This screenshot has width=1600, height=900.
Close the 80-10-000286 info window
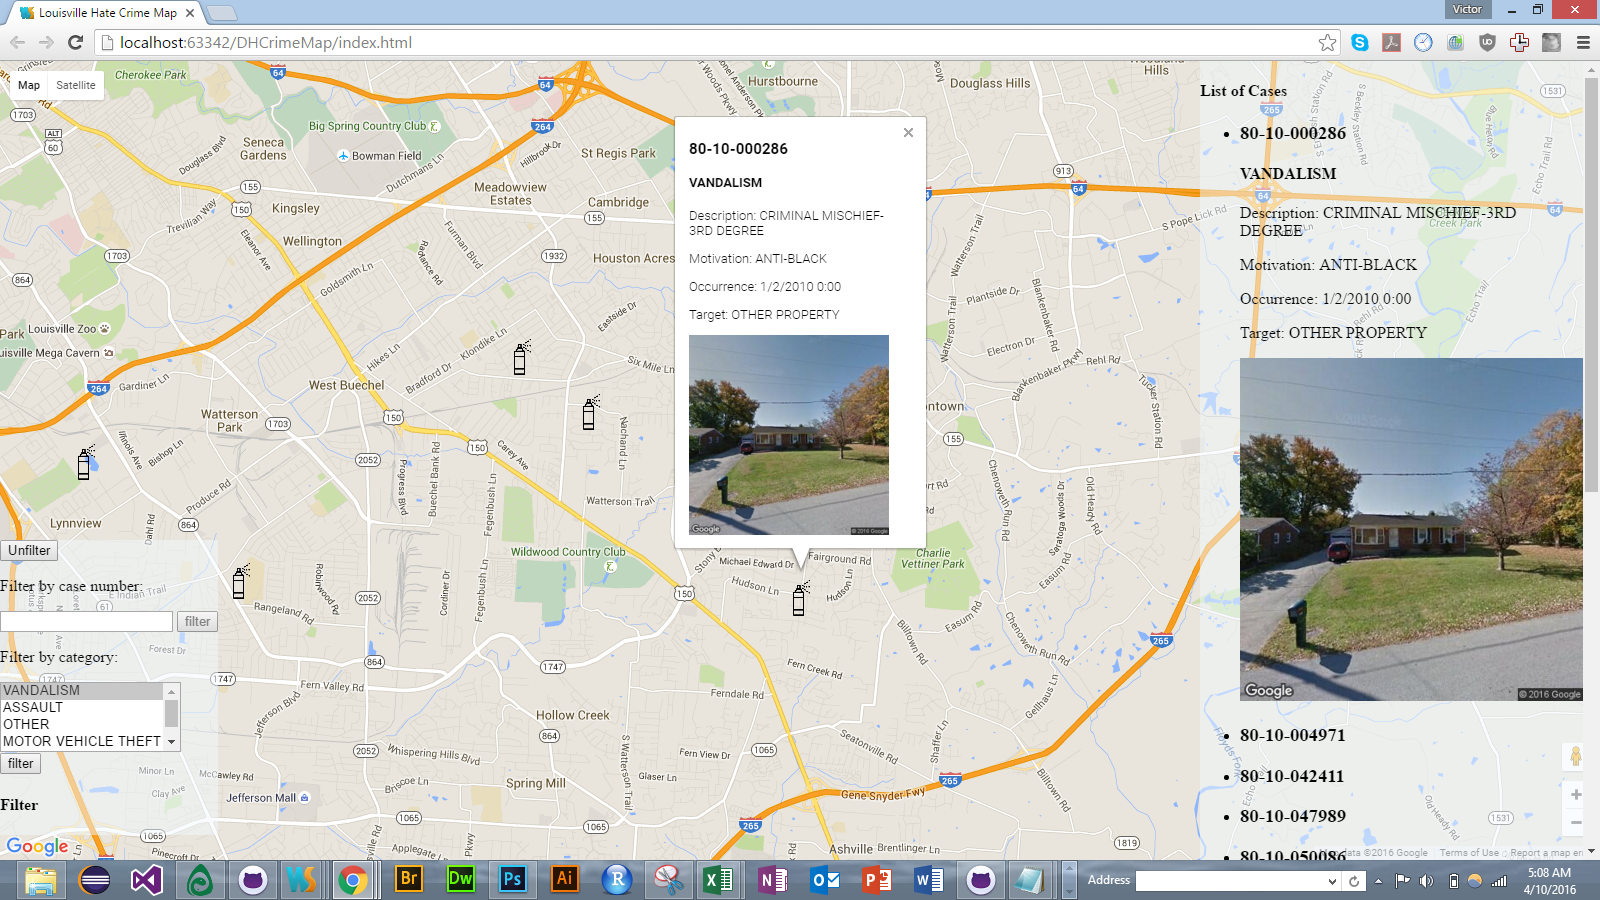pyautogui.click(x=908, y=133)
